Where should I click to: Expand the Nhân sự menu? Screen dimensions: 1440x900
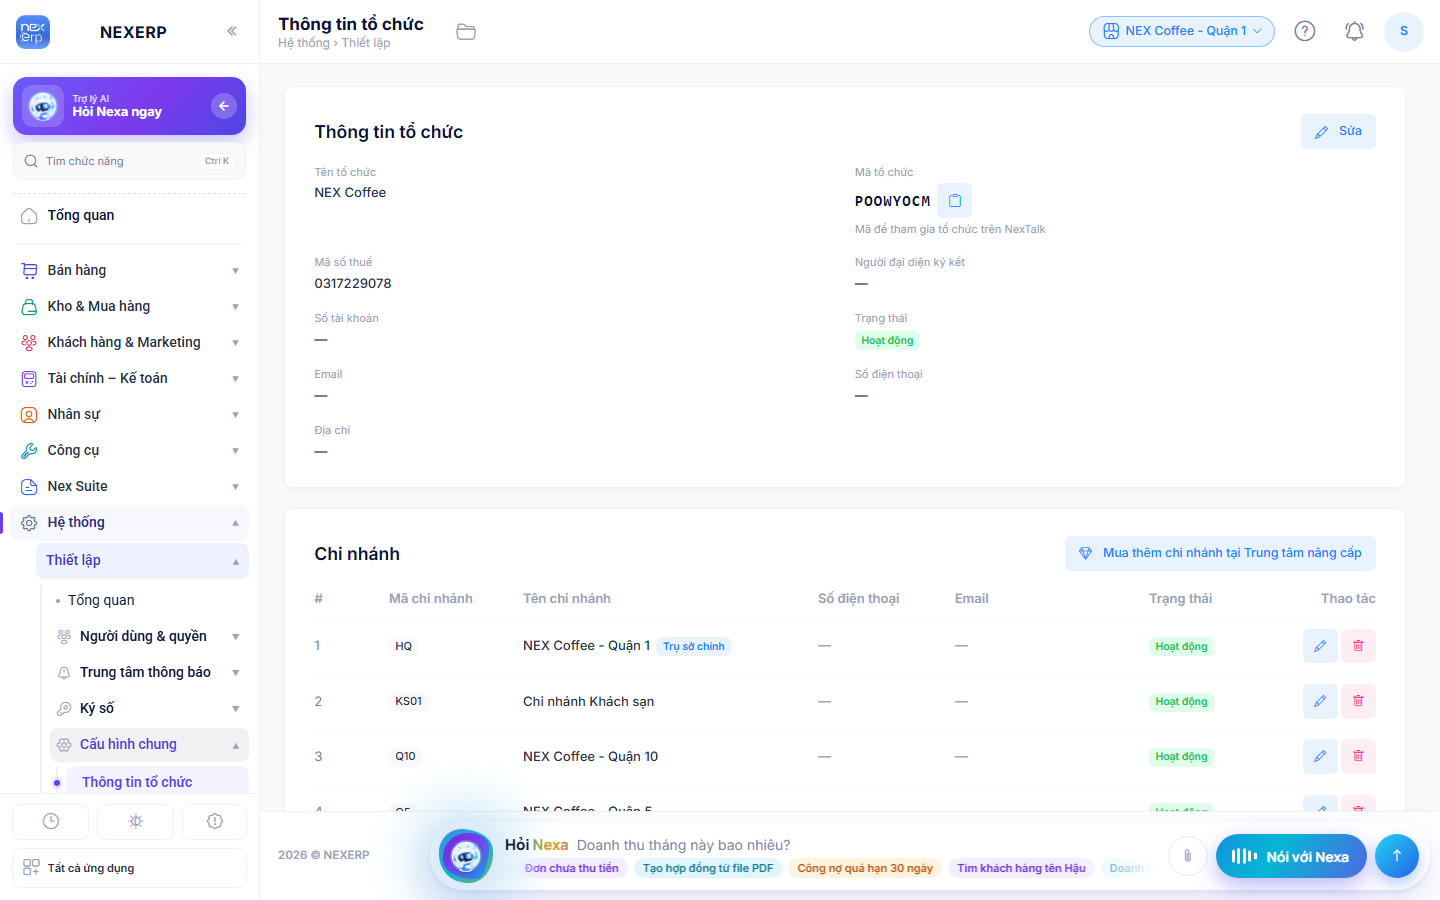point(128,414)
